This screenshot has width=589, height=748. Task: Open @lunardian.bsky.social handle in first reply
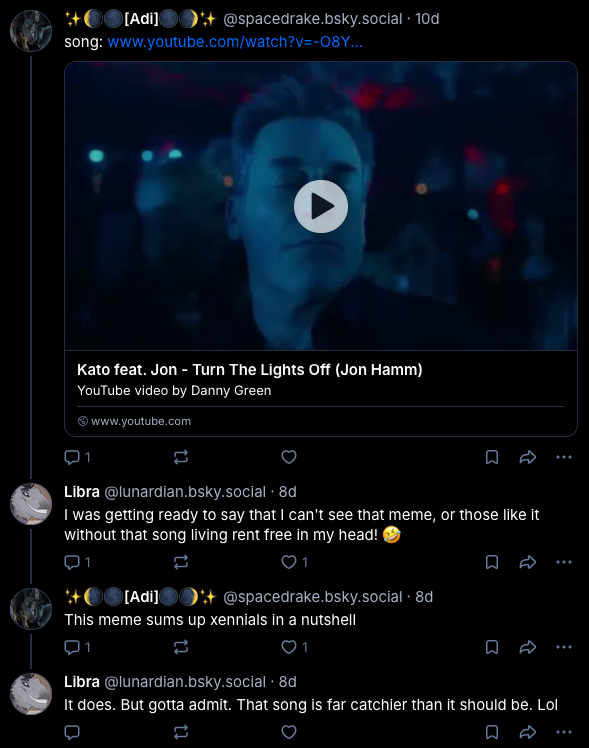pyautogui.click(x=185, y=492)
